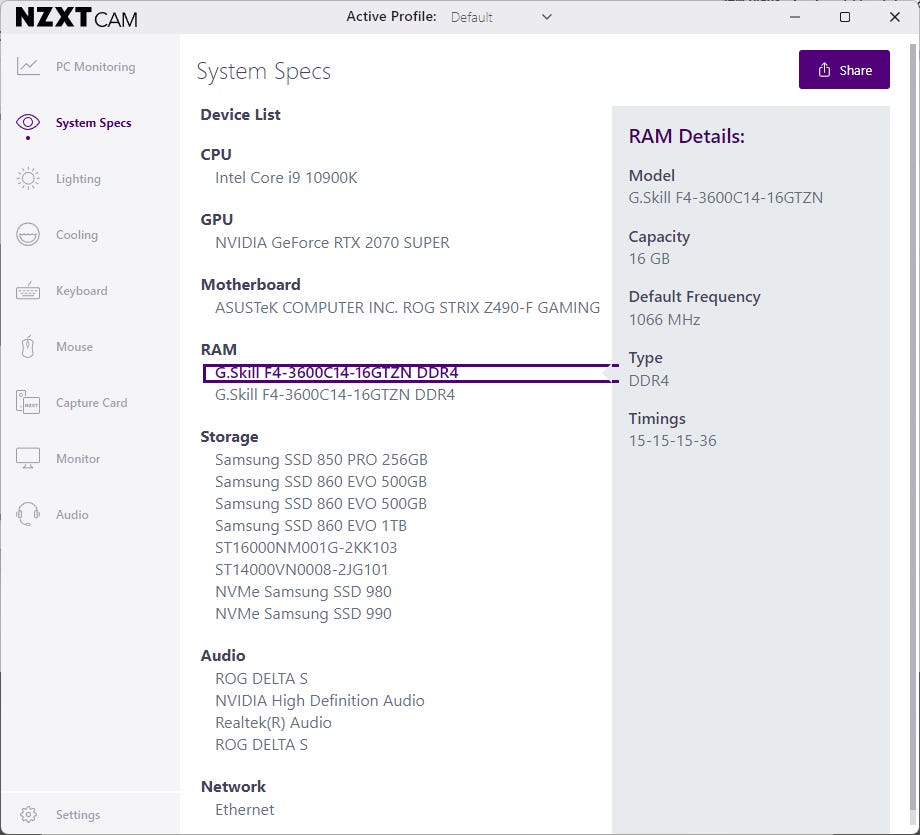Open PC Monitoring graph icon

28,66
